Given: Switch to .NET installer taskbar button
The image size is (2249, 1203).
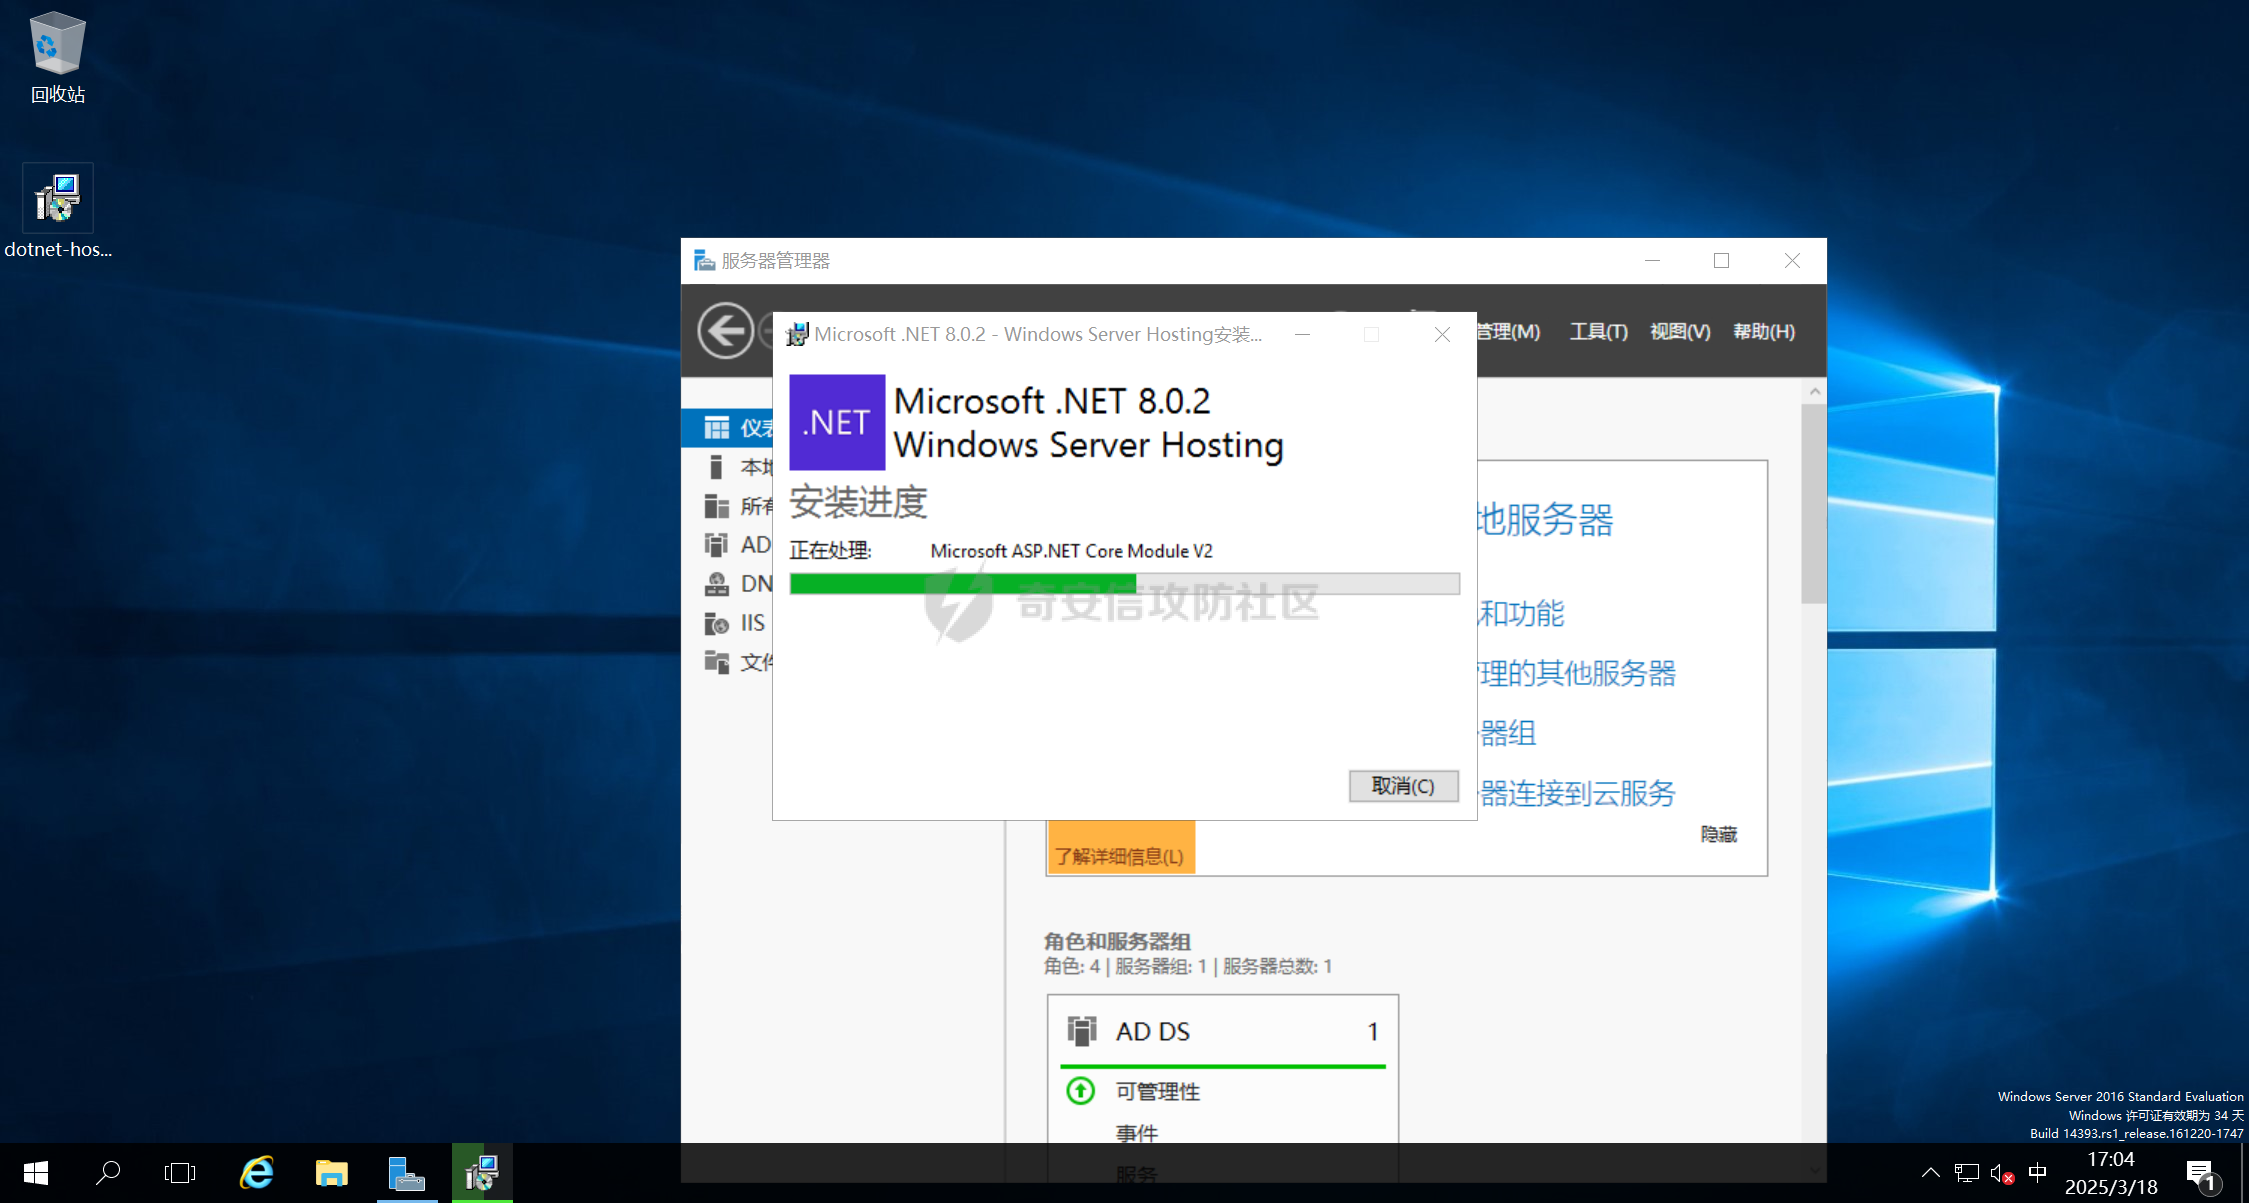Looking at the screenshot, I should (482, 1173).
